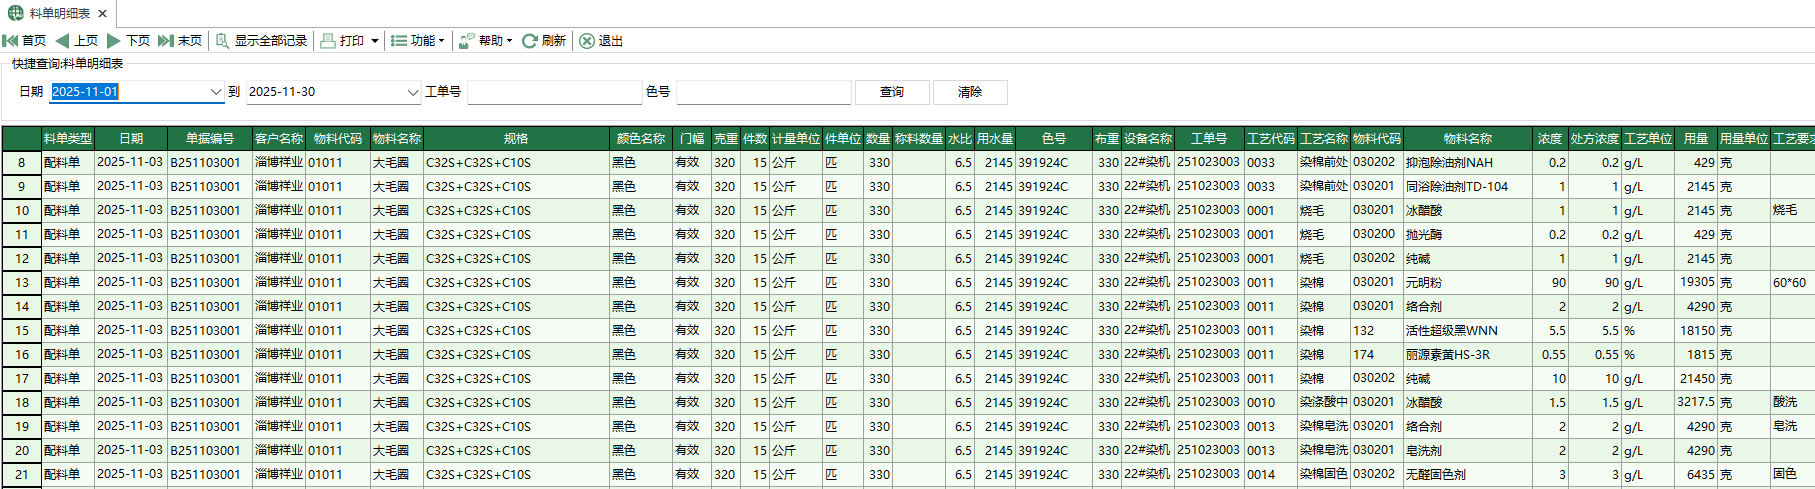This screenshot has width=1815, height=489.
Task: Click the exit (退出) icon
Action: [587, 41]
